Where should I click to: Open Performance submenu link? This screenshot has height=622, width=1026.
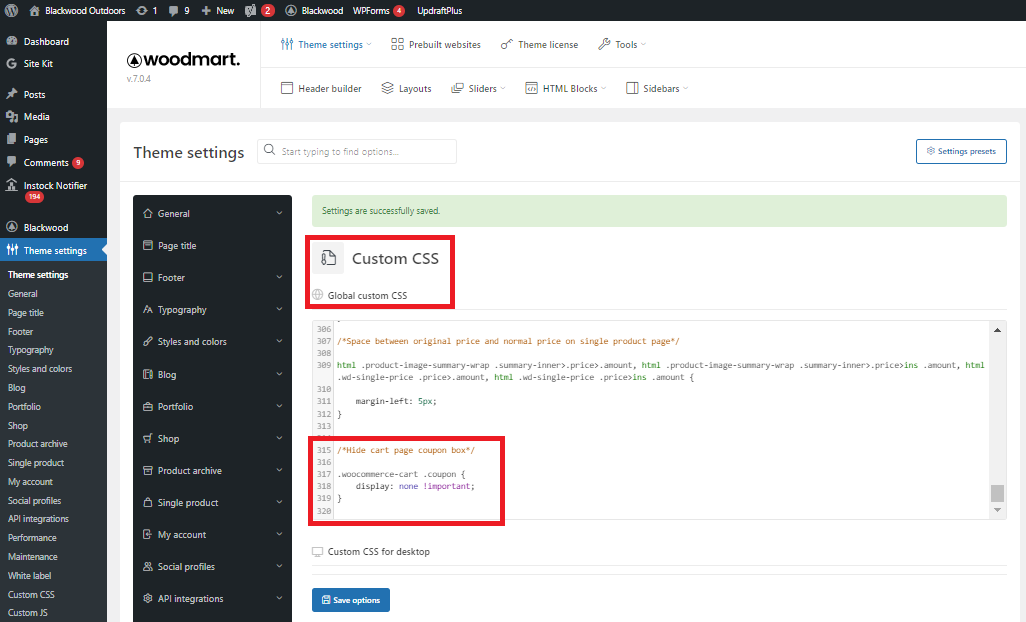coord(32,538)
